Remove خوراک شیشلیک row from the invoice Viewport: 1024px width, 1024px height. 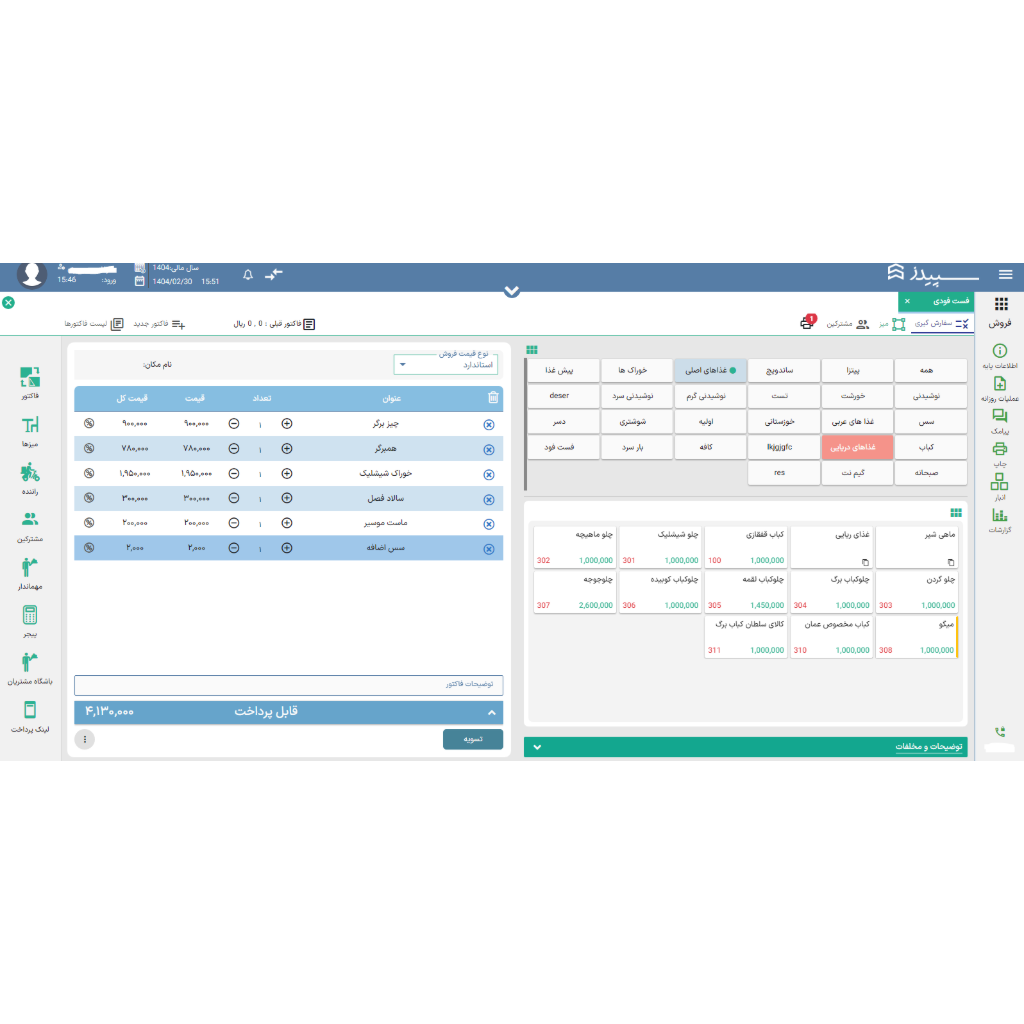coord(488,475)
